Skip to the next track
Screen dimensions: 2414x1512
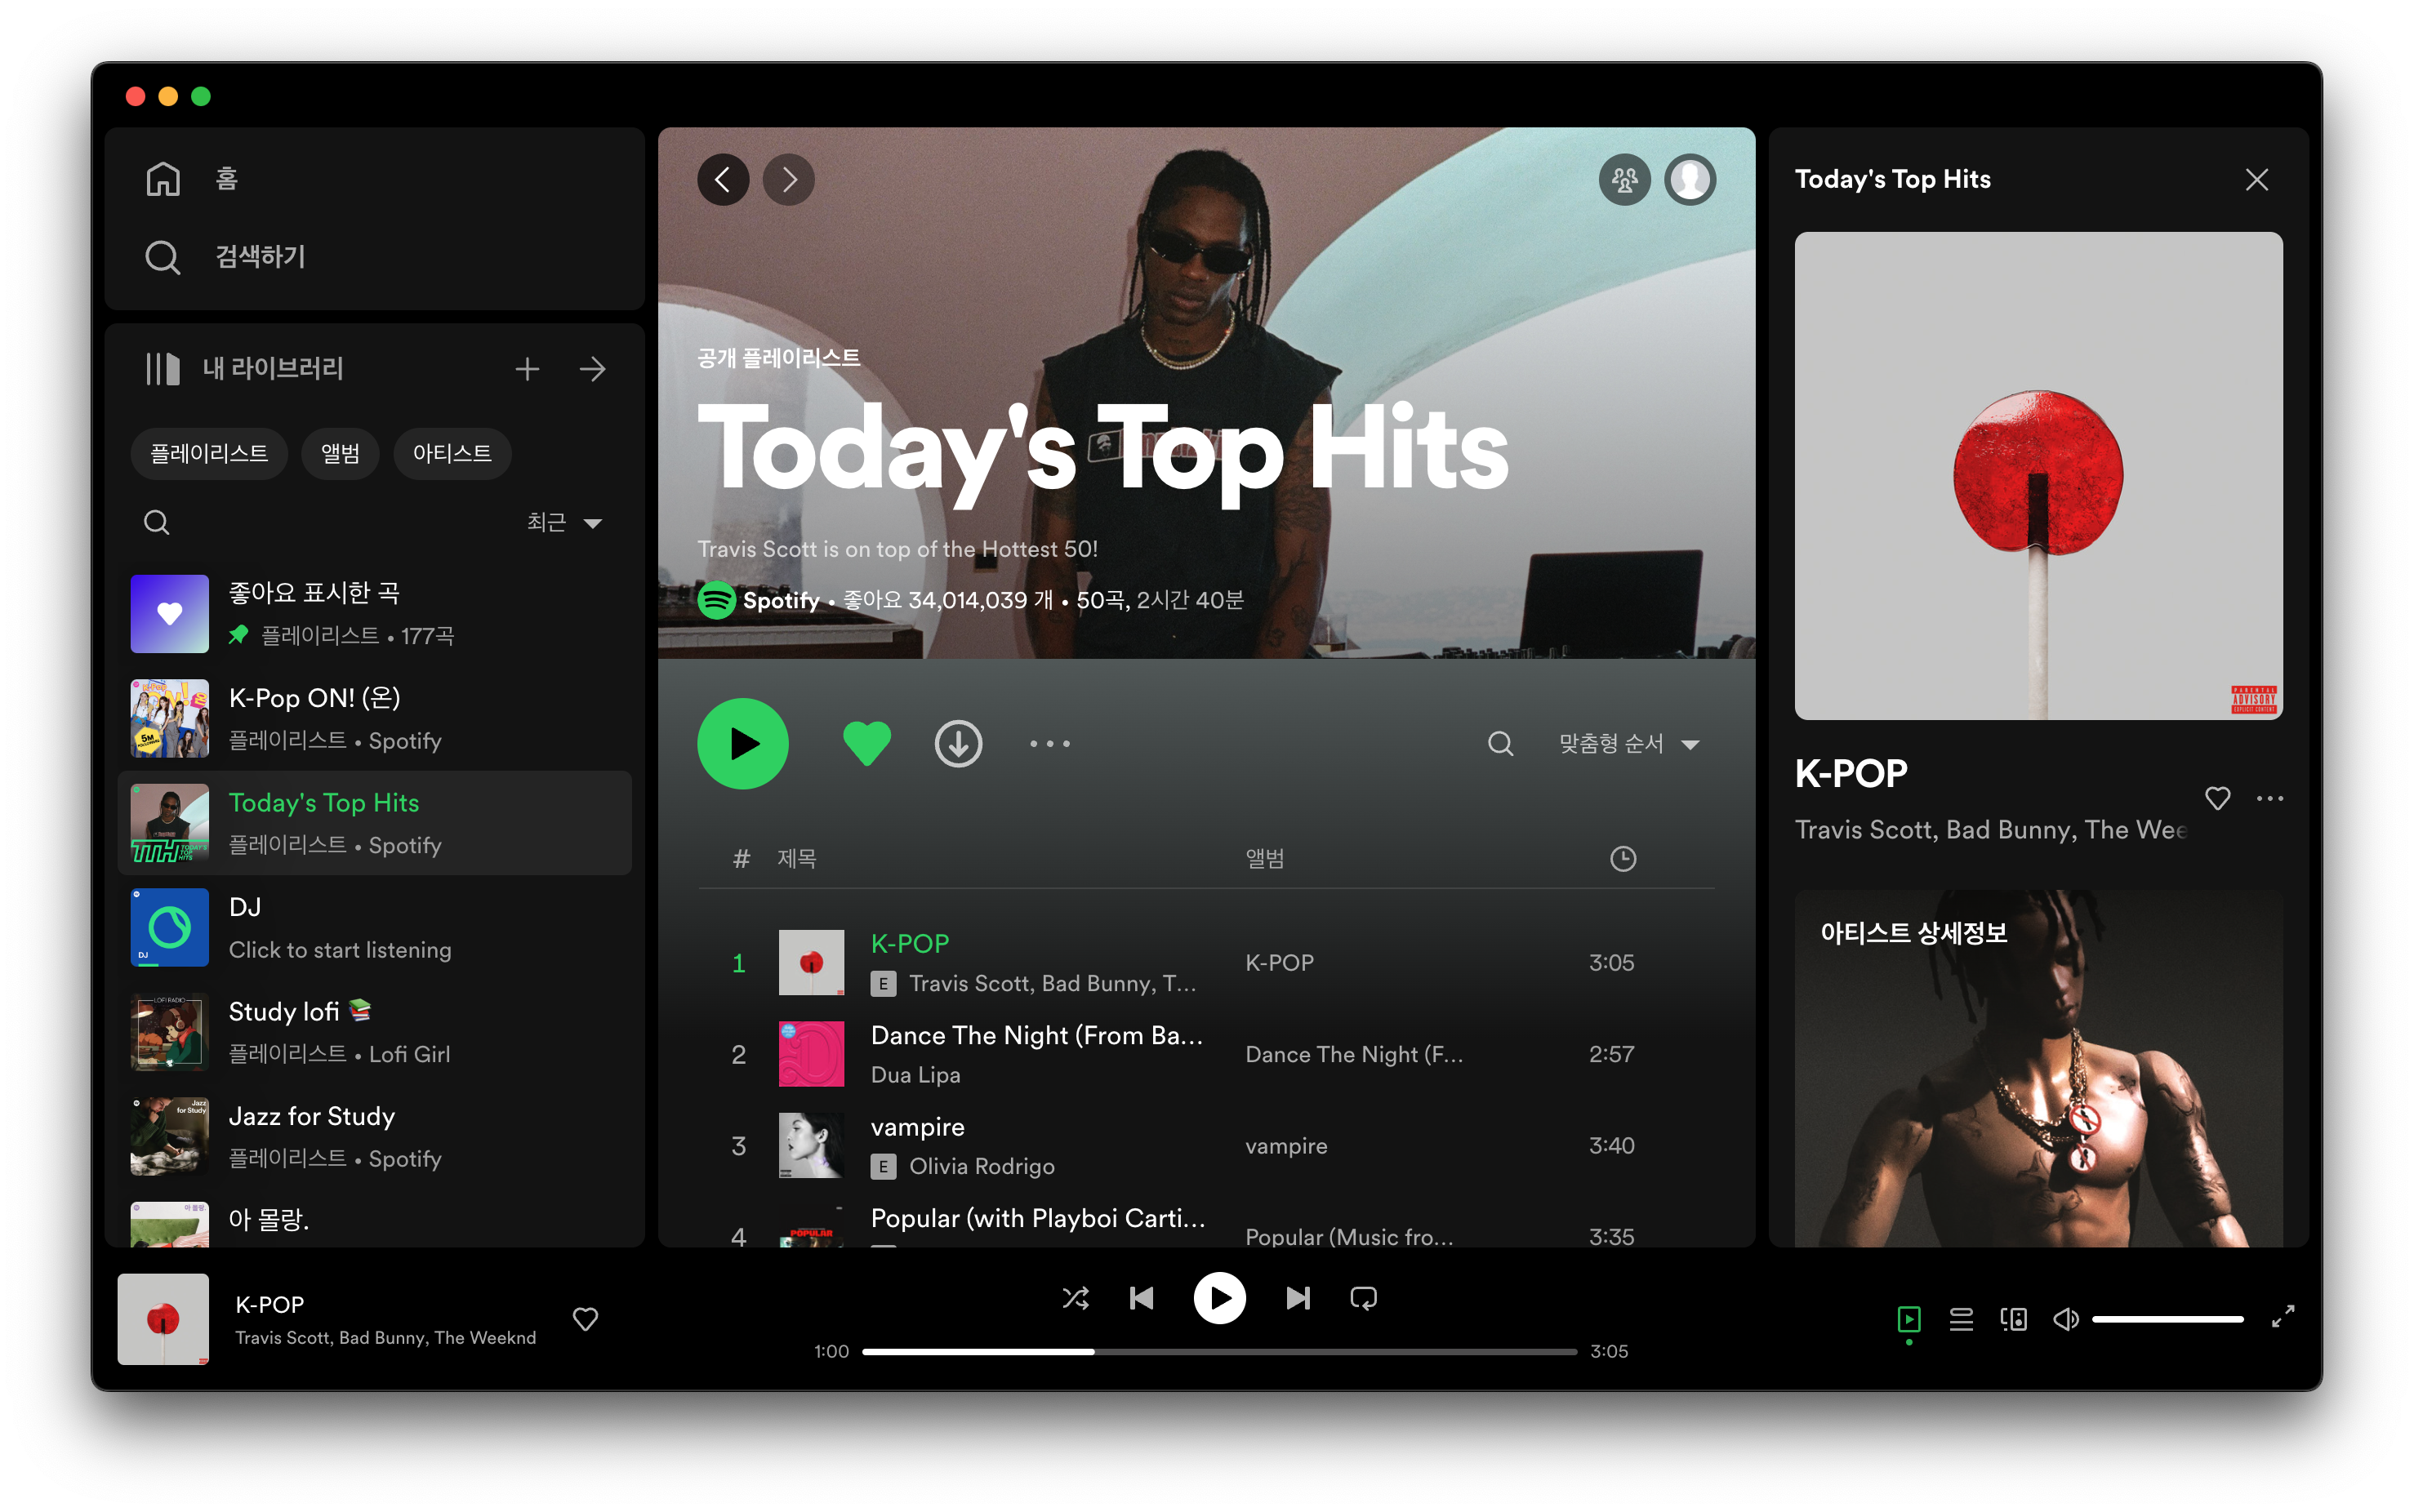1298,1298
